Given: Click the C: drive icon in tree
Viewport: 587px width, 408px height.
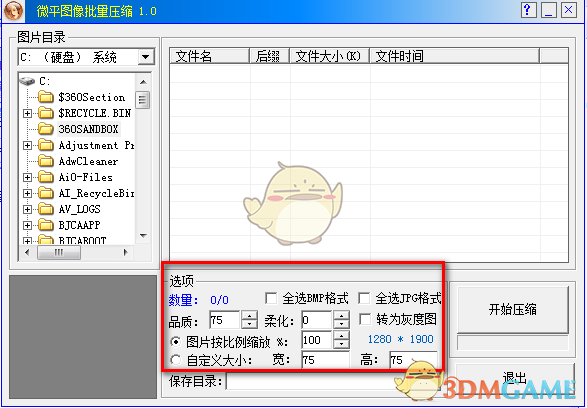Looking at the screenshot, I should (x=27, y=81).
